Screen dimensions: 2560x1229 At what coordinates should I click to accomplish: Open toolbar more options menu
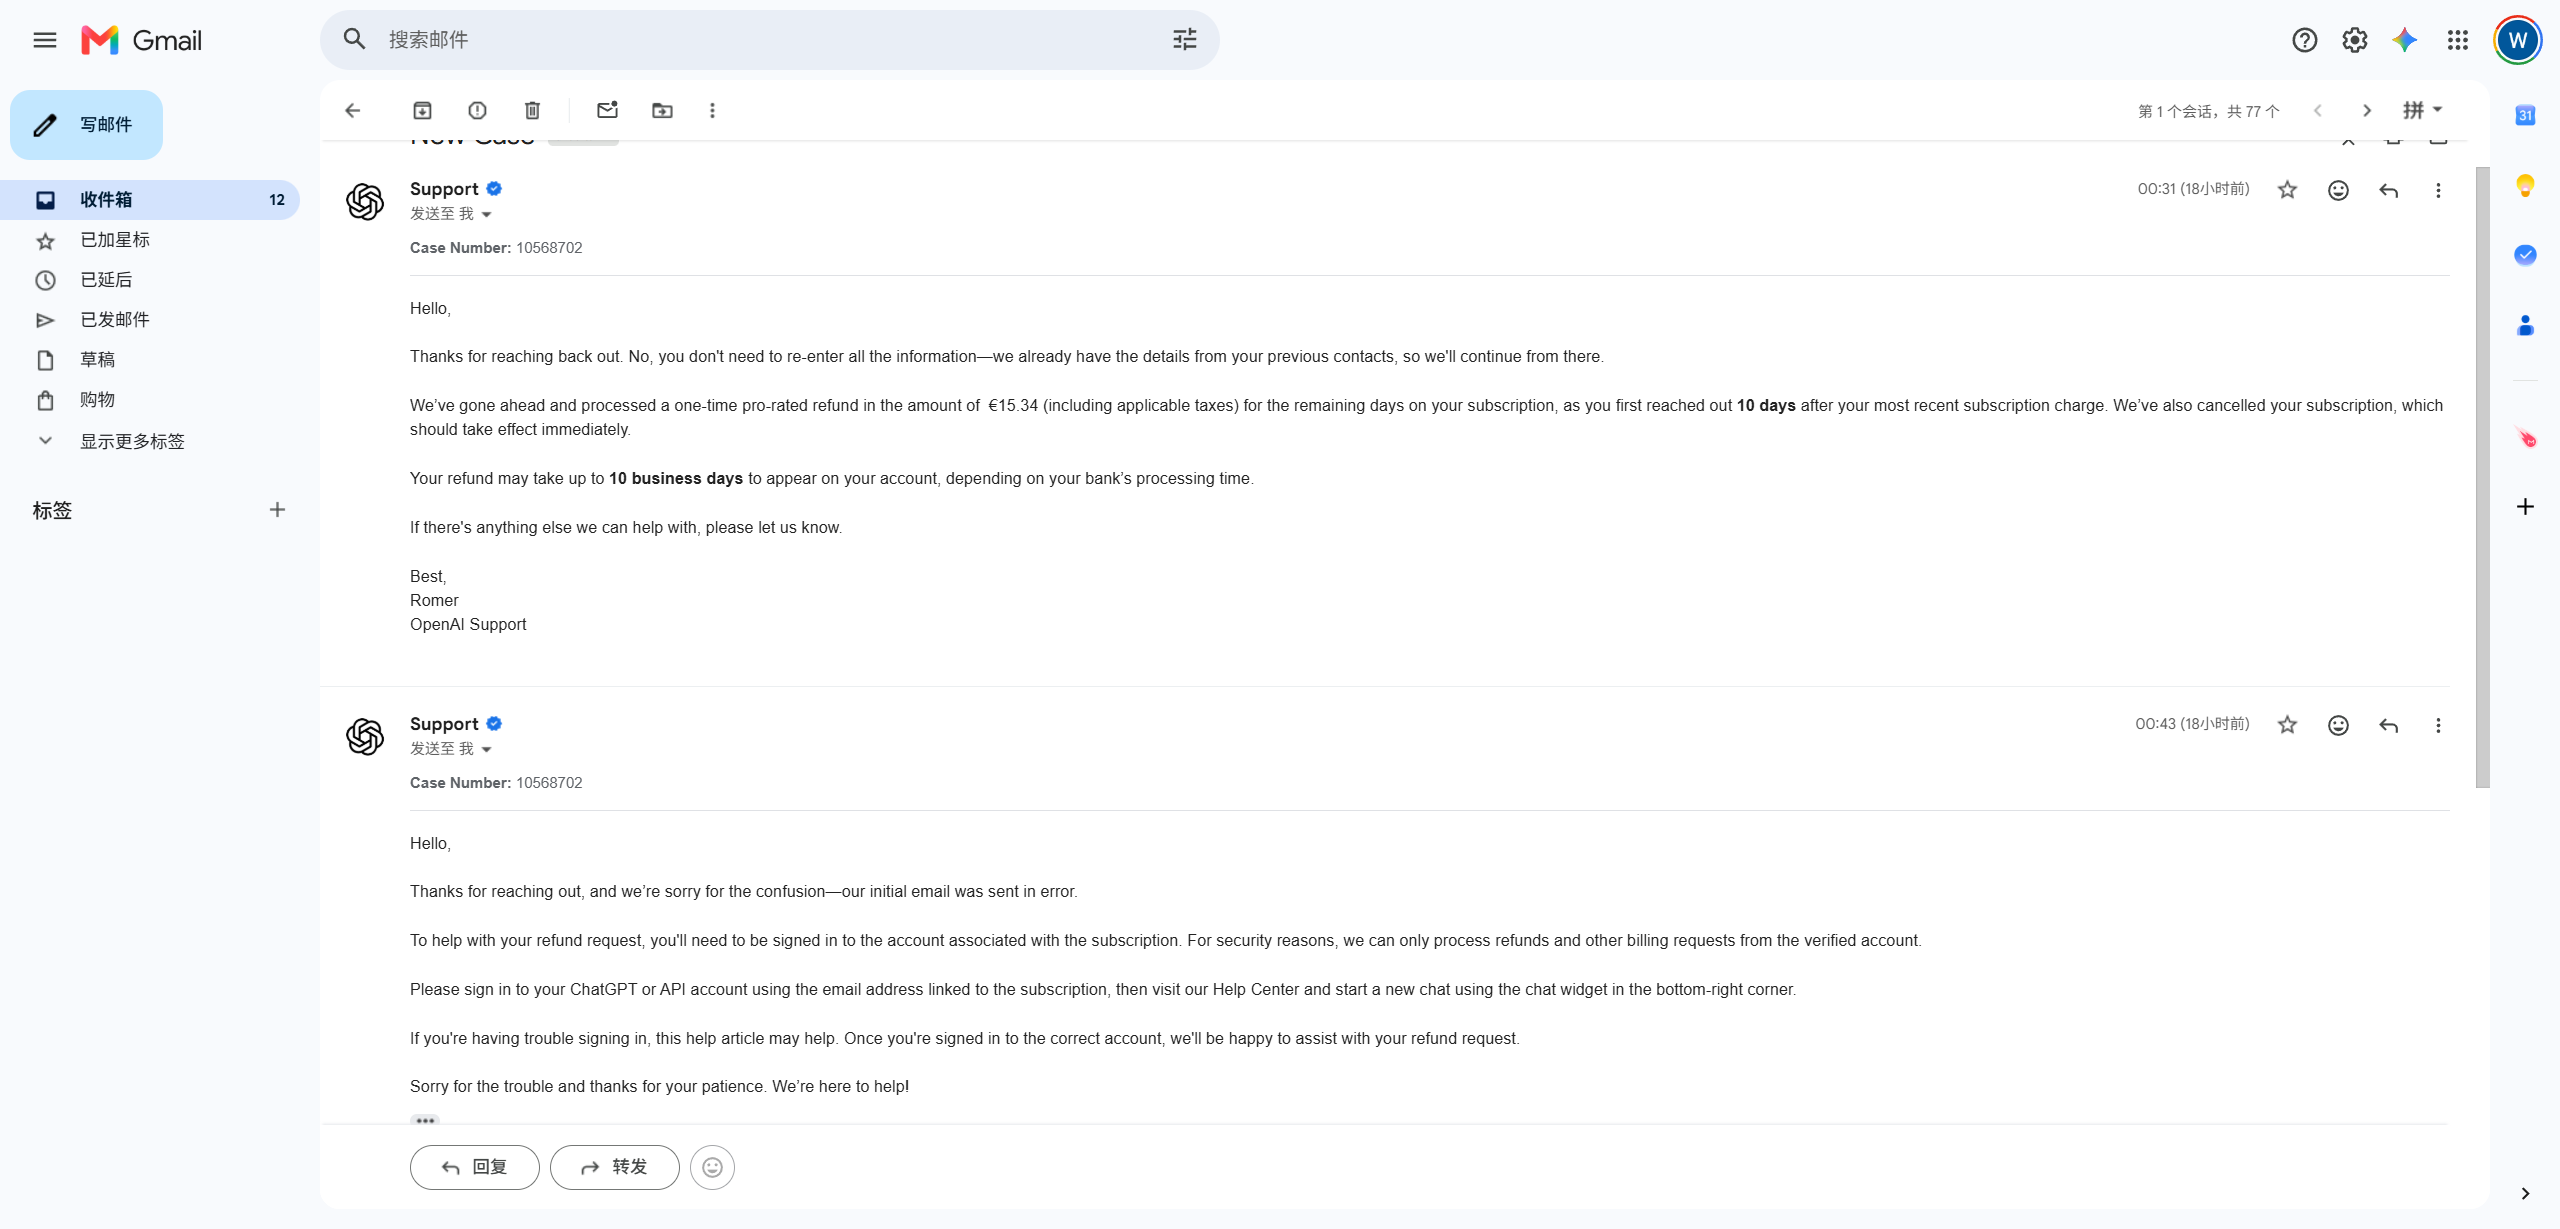712,110
